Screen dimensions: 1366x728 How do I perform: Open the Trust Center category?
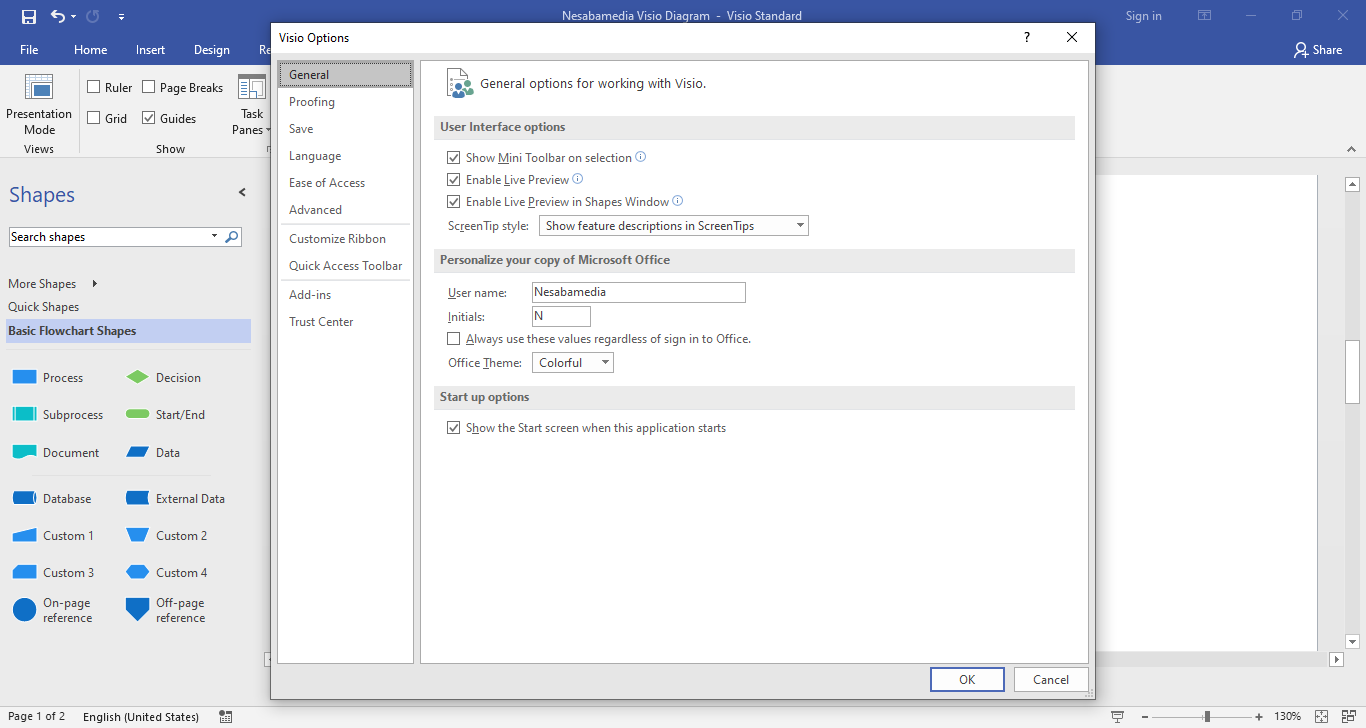pos(321,322)
